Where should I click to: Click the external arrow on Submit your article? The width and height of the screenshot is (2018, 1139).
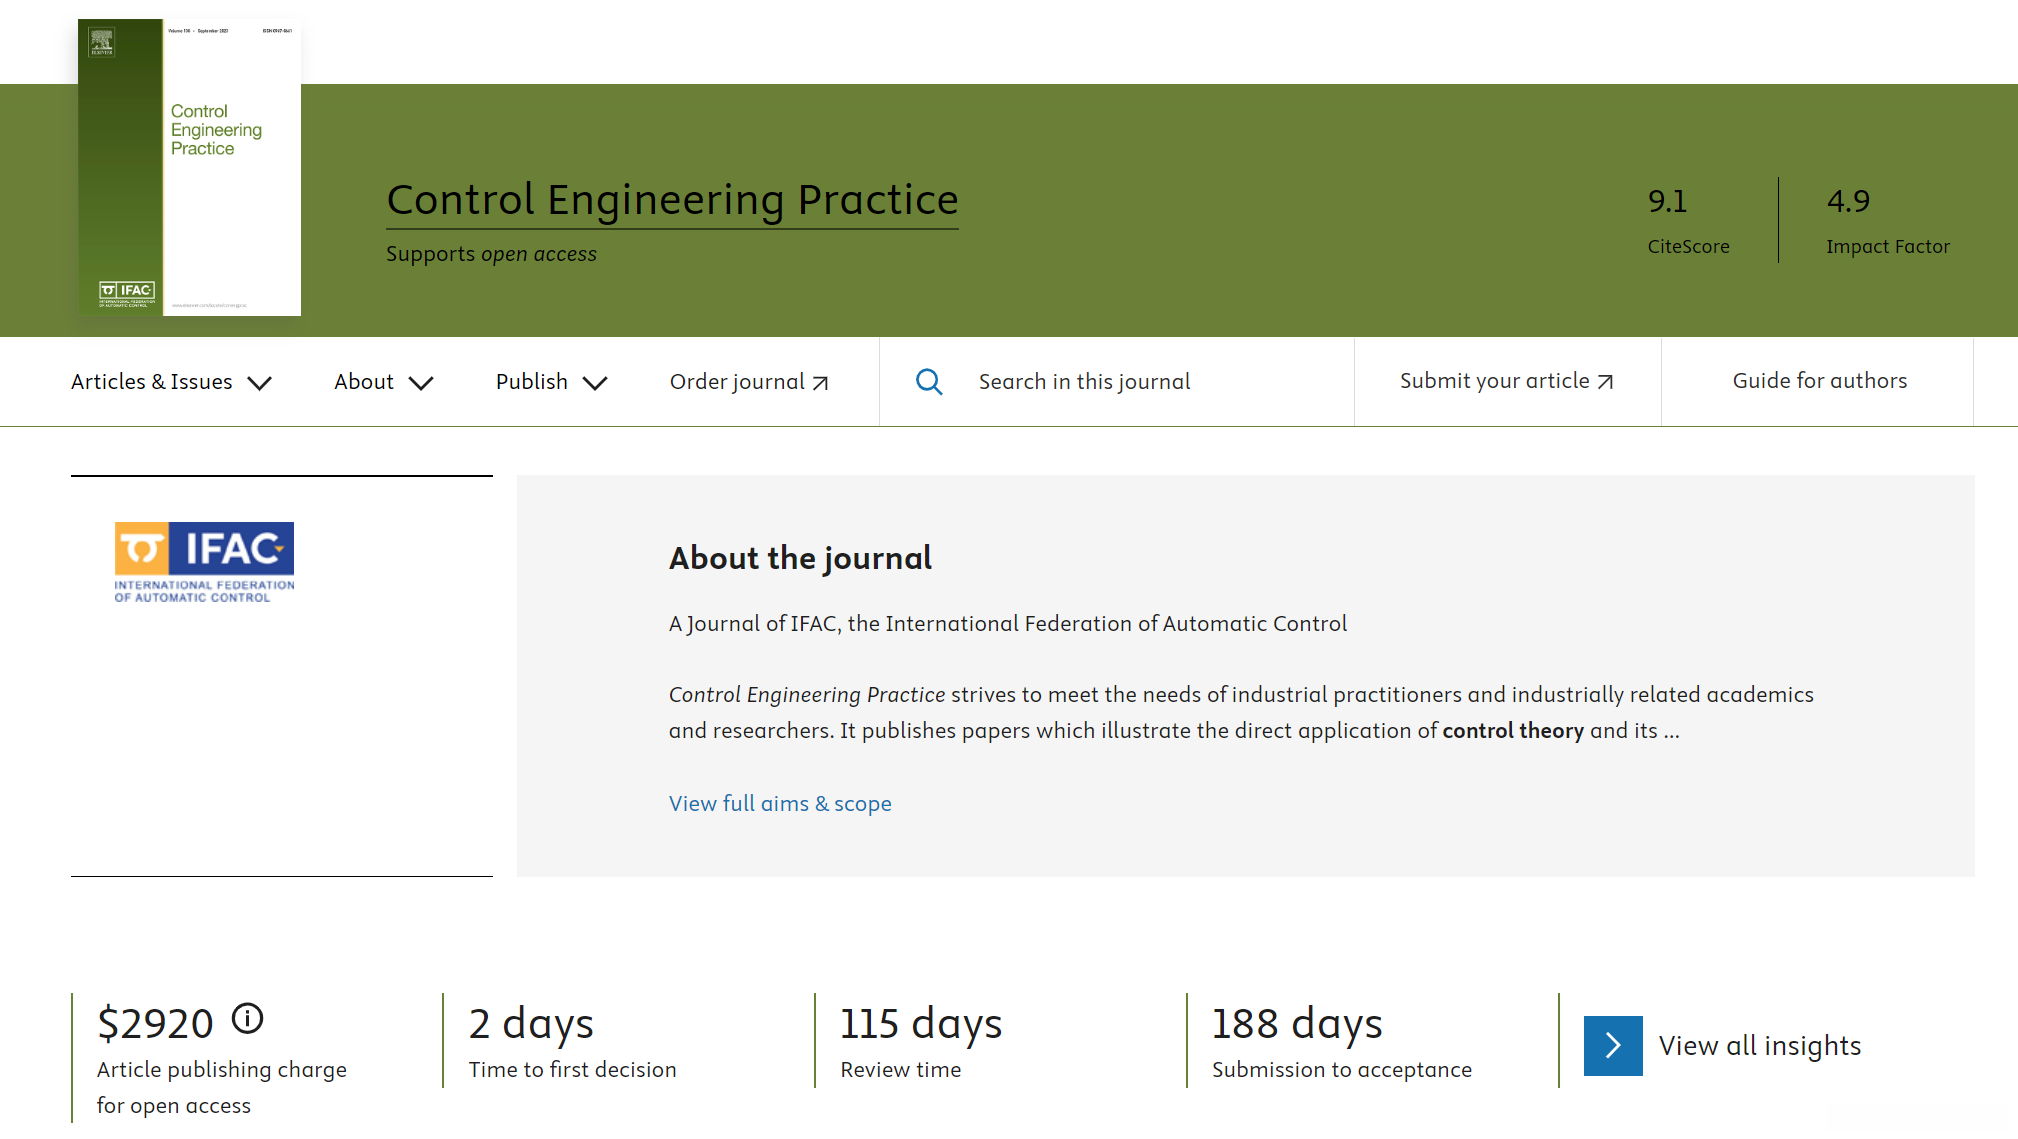point(1606,382)
